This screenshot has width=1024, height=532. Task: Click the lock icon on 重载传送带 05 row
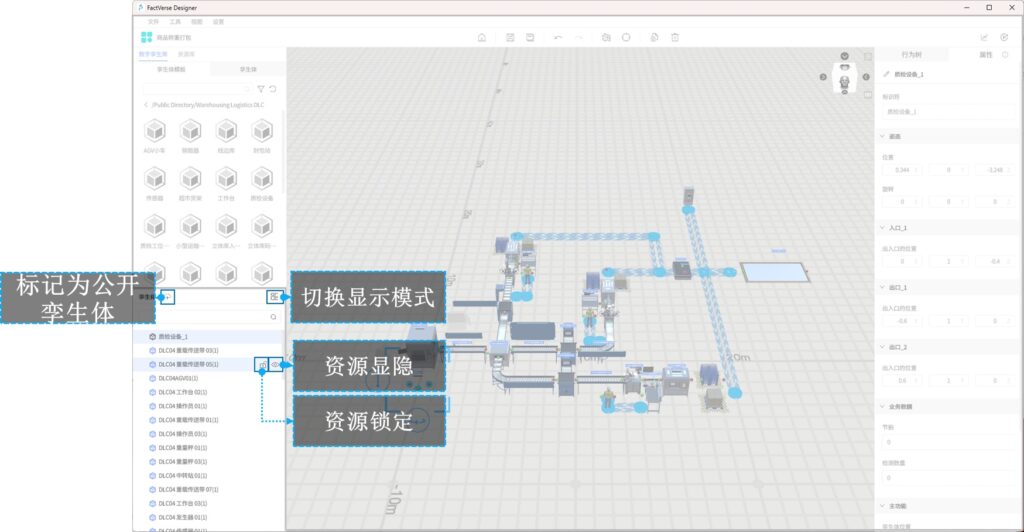[x=261, y=365]
